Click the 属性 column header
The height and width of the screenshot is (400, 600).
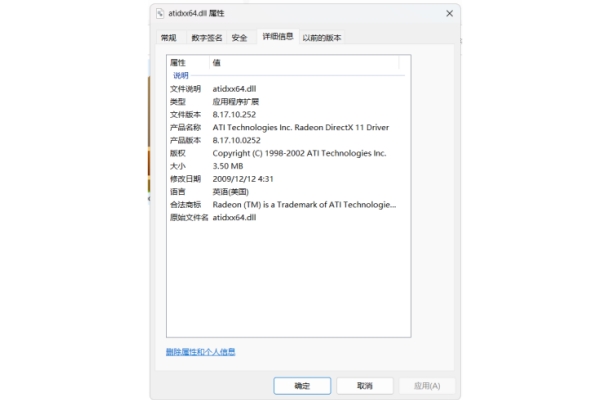tap(179, 62)
